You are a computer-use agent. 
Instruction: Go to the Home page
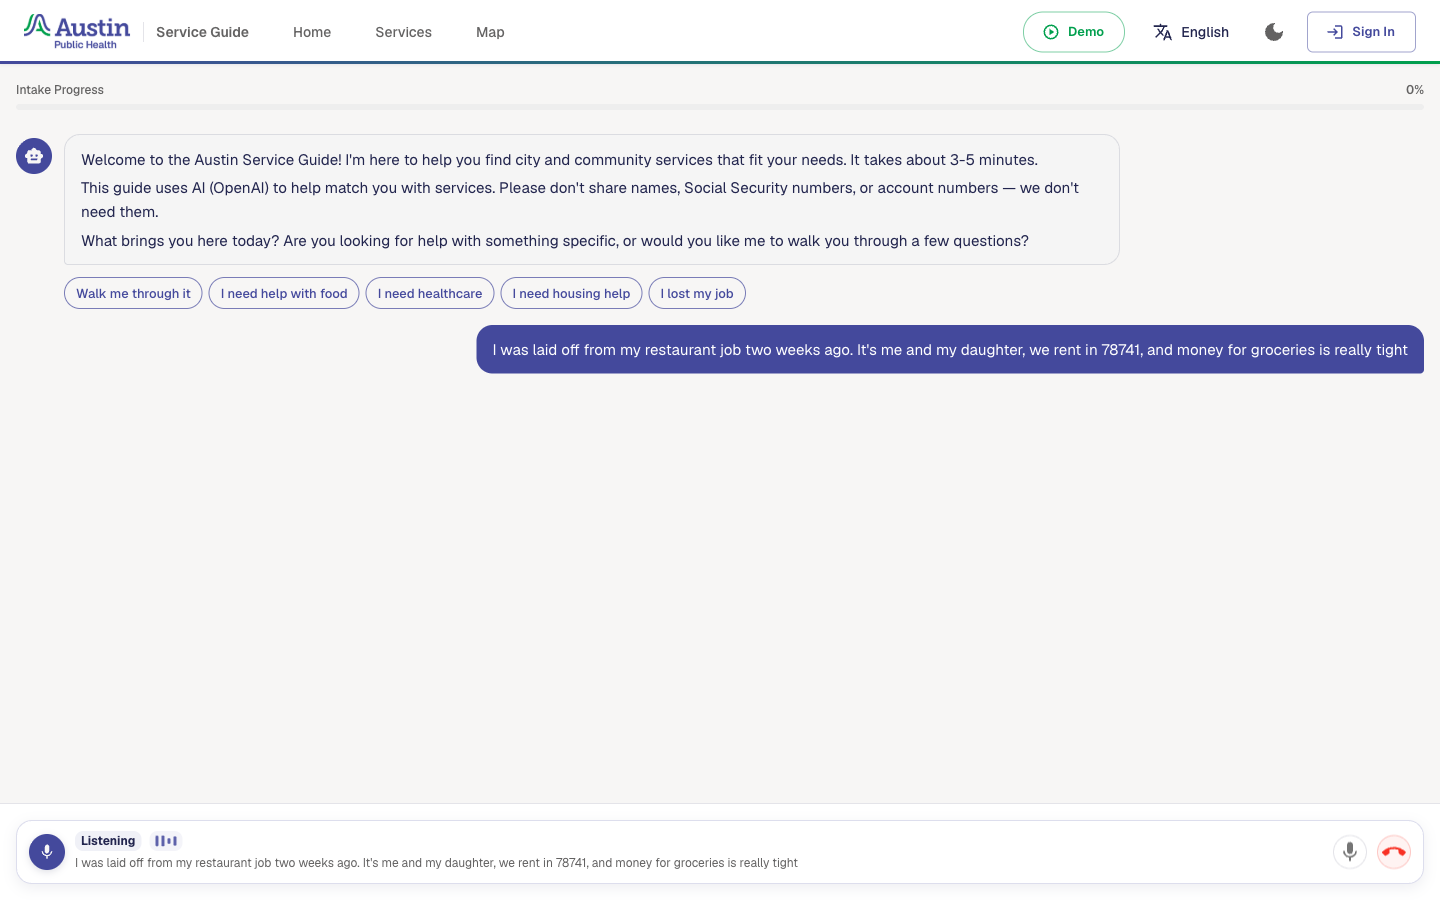[x=312, y=32]
